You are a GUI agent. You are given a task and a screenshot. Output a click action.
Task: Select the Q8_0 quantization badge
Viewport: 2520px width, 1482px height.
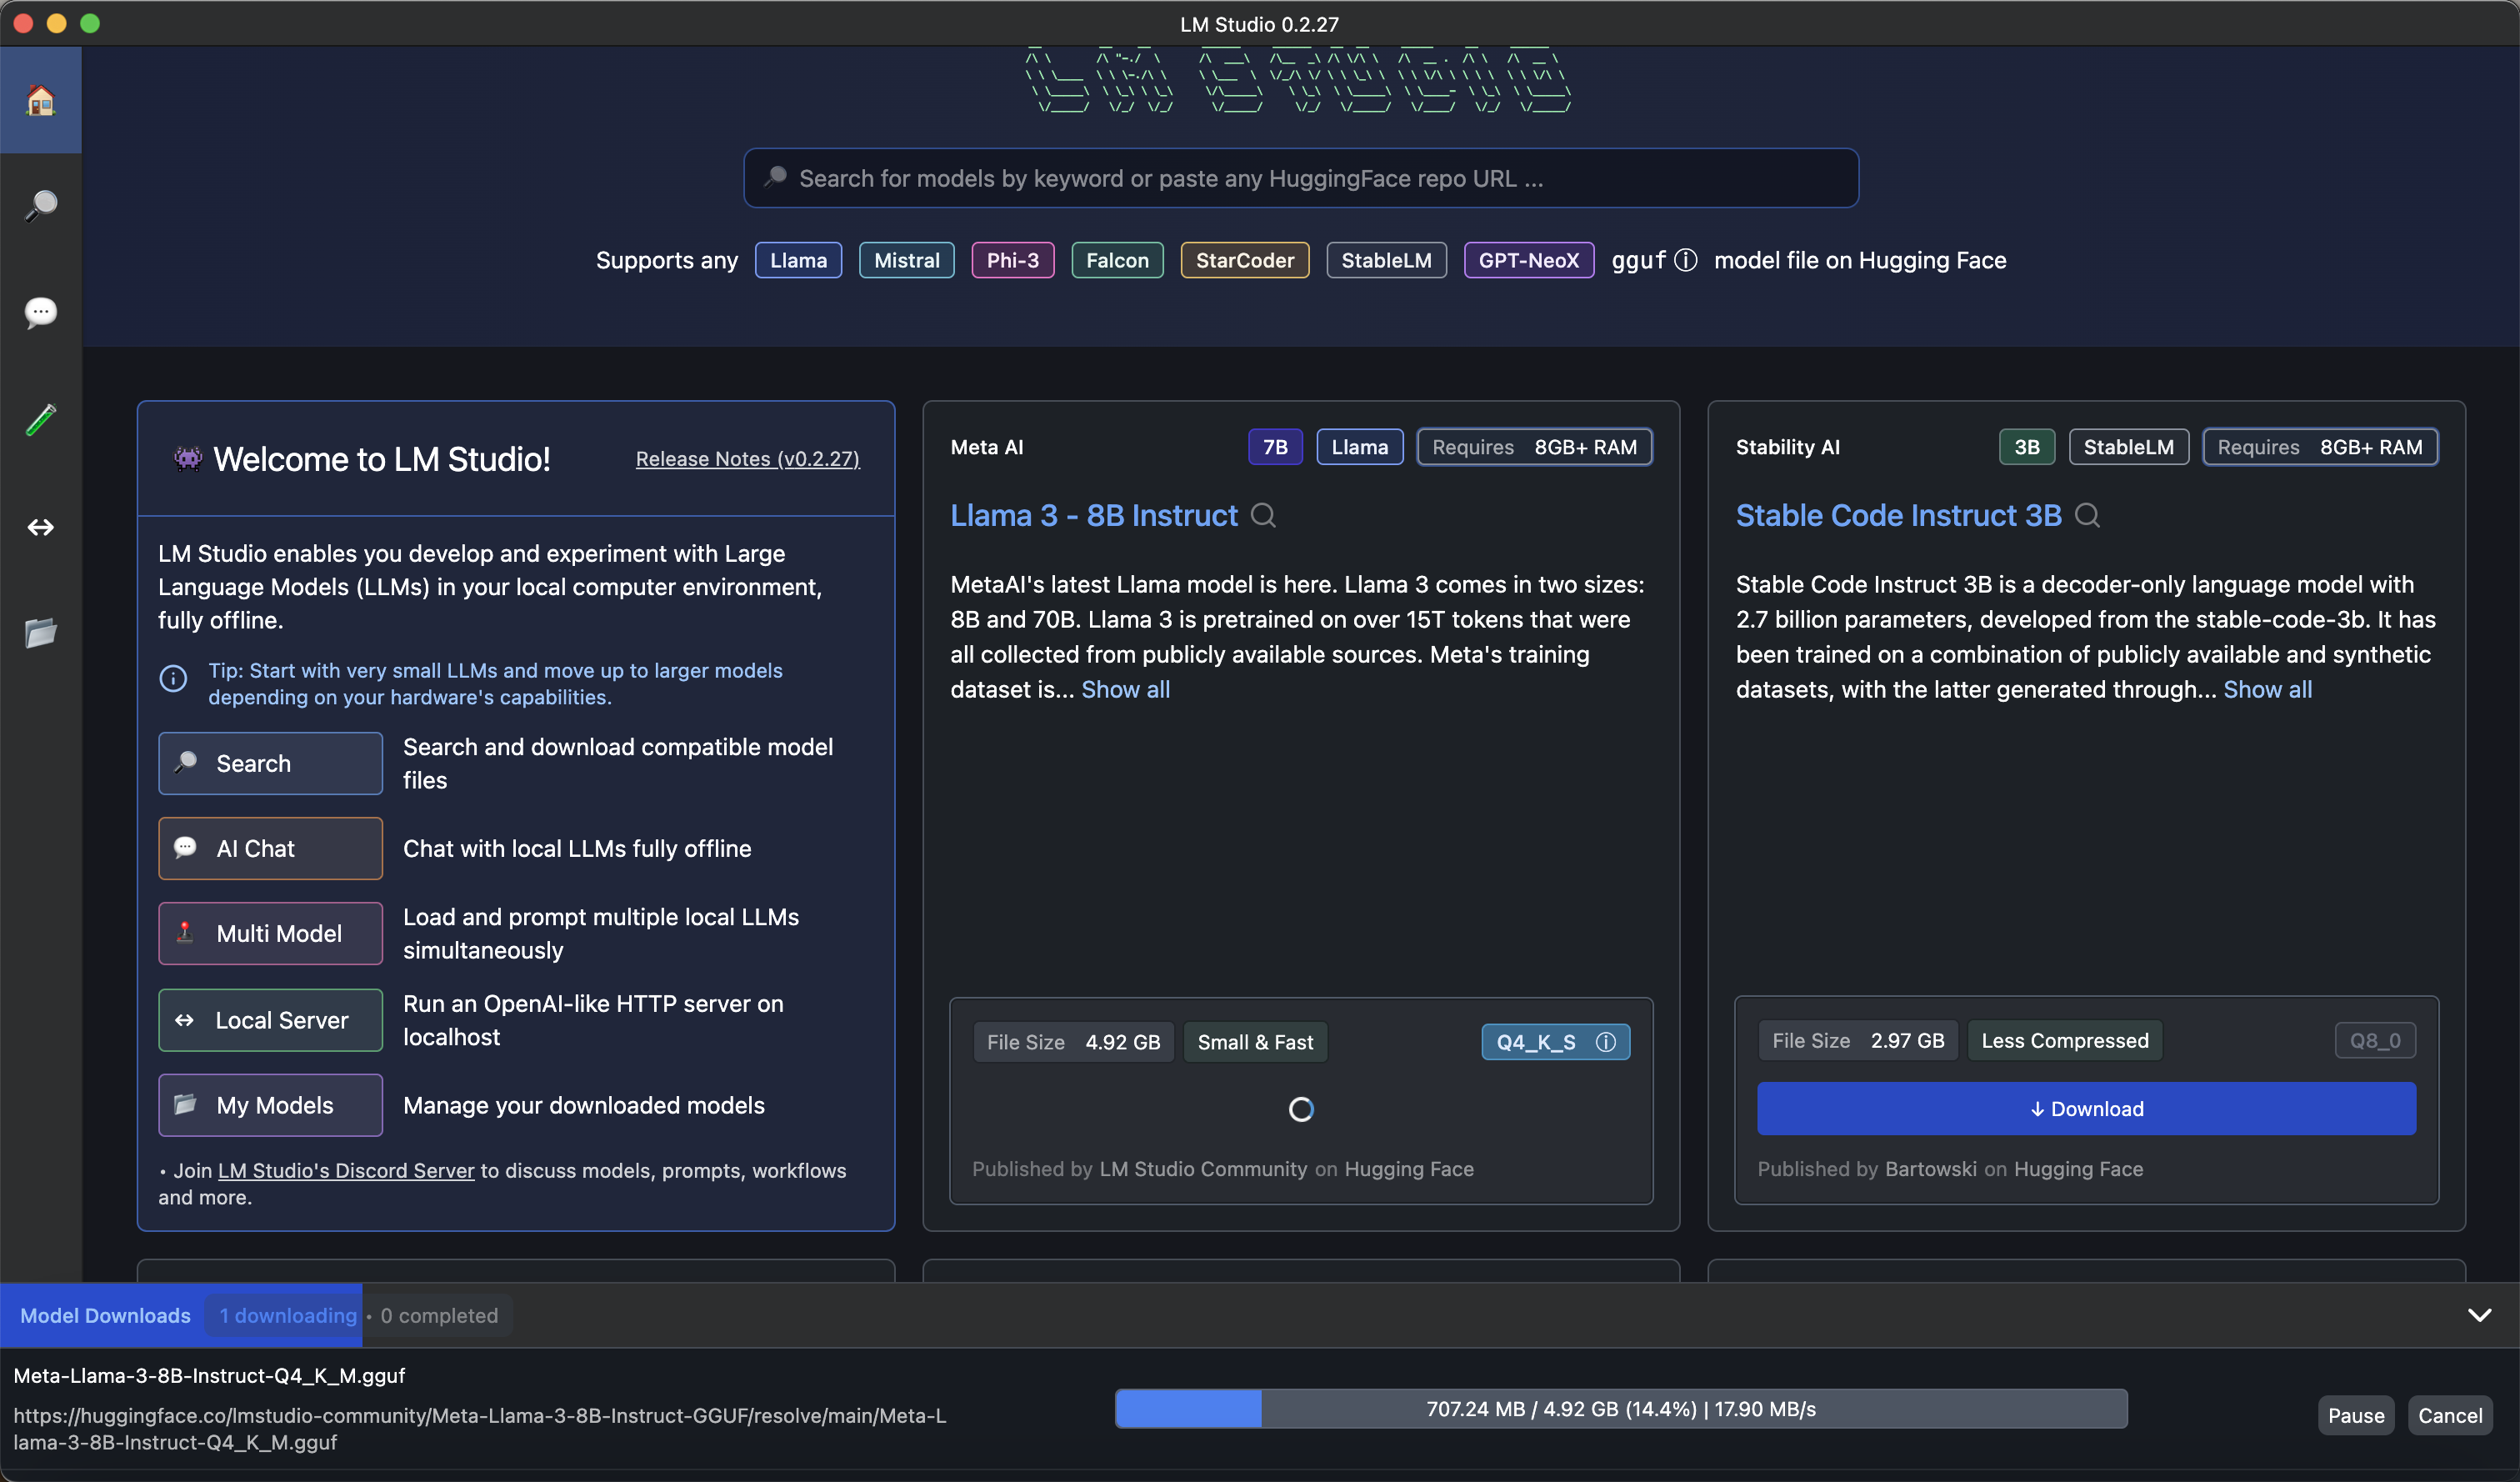coord(2375,1041)
